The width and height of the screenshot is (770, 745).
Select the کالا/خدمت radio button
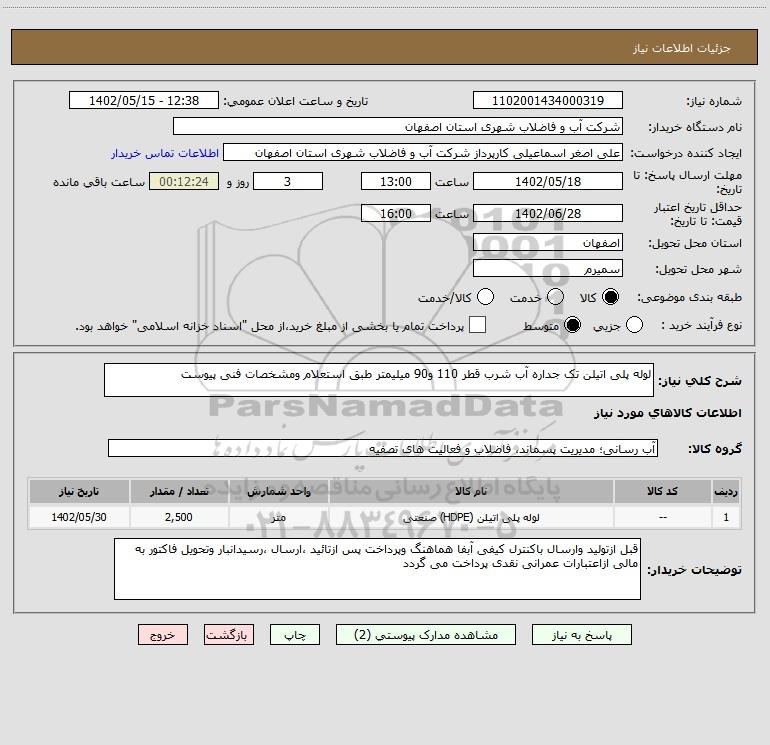pos(486,297)
